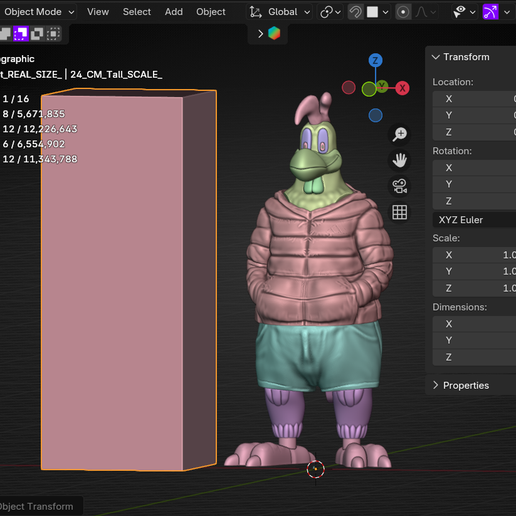Click the multicolored hexagon add-on icon
516x516 pixels.
[x=274, y=33]
